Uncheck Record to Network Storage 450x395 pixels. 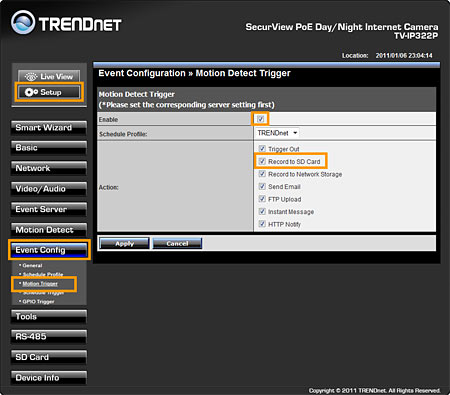[262, 174]
